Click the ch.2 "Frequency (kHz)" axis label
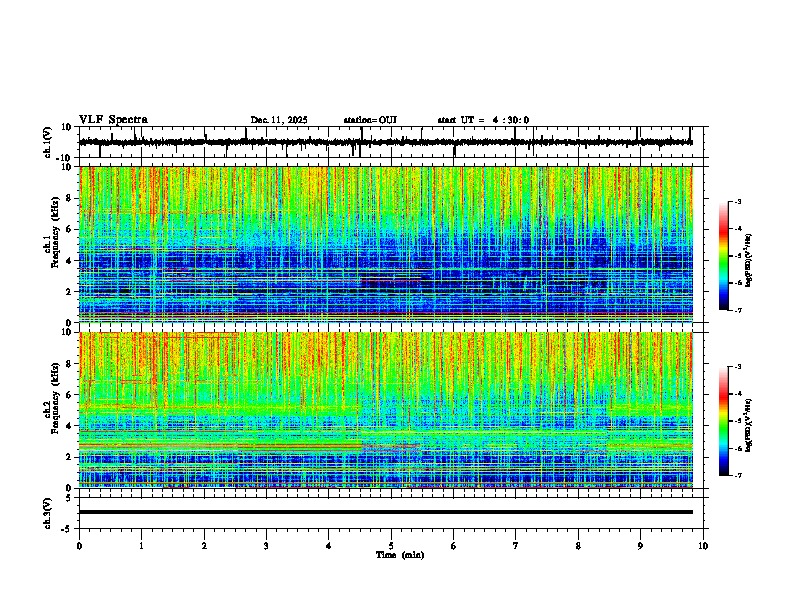792x612 pixels. [x=55, y=398]
